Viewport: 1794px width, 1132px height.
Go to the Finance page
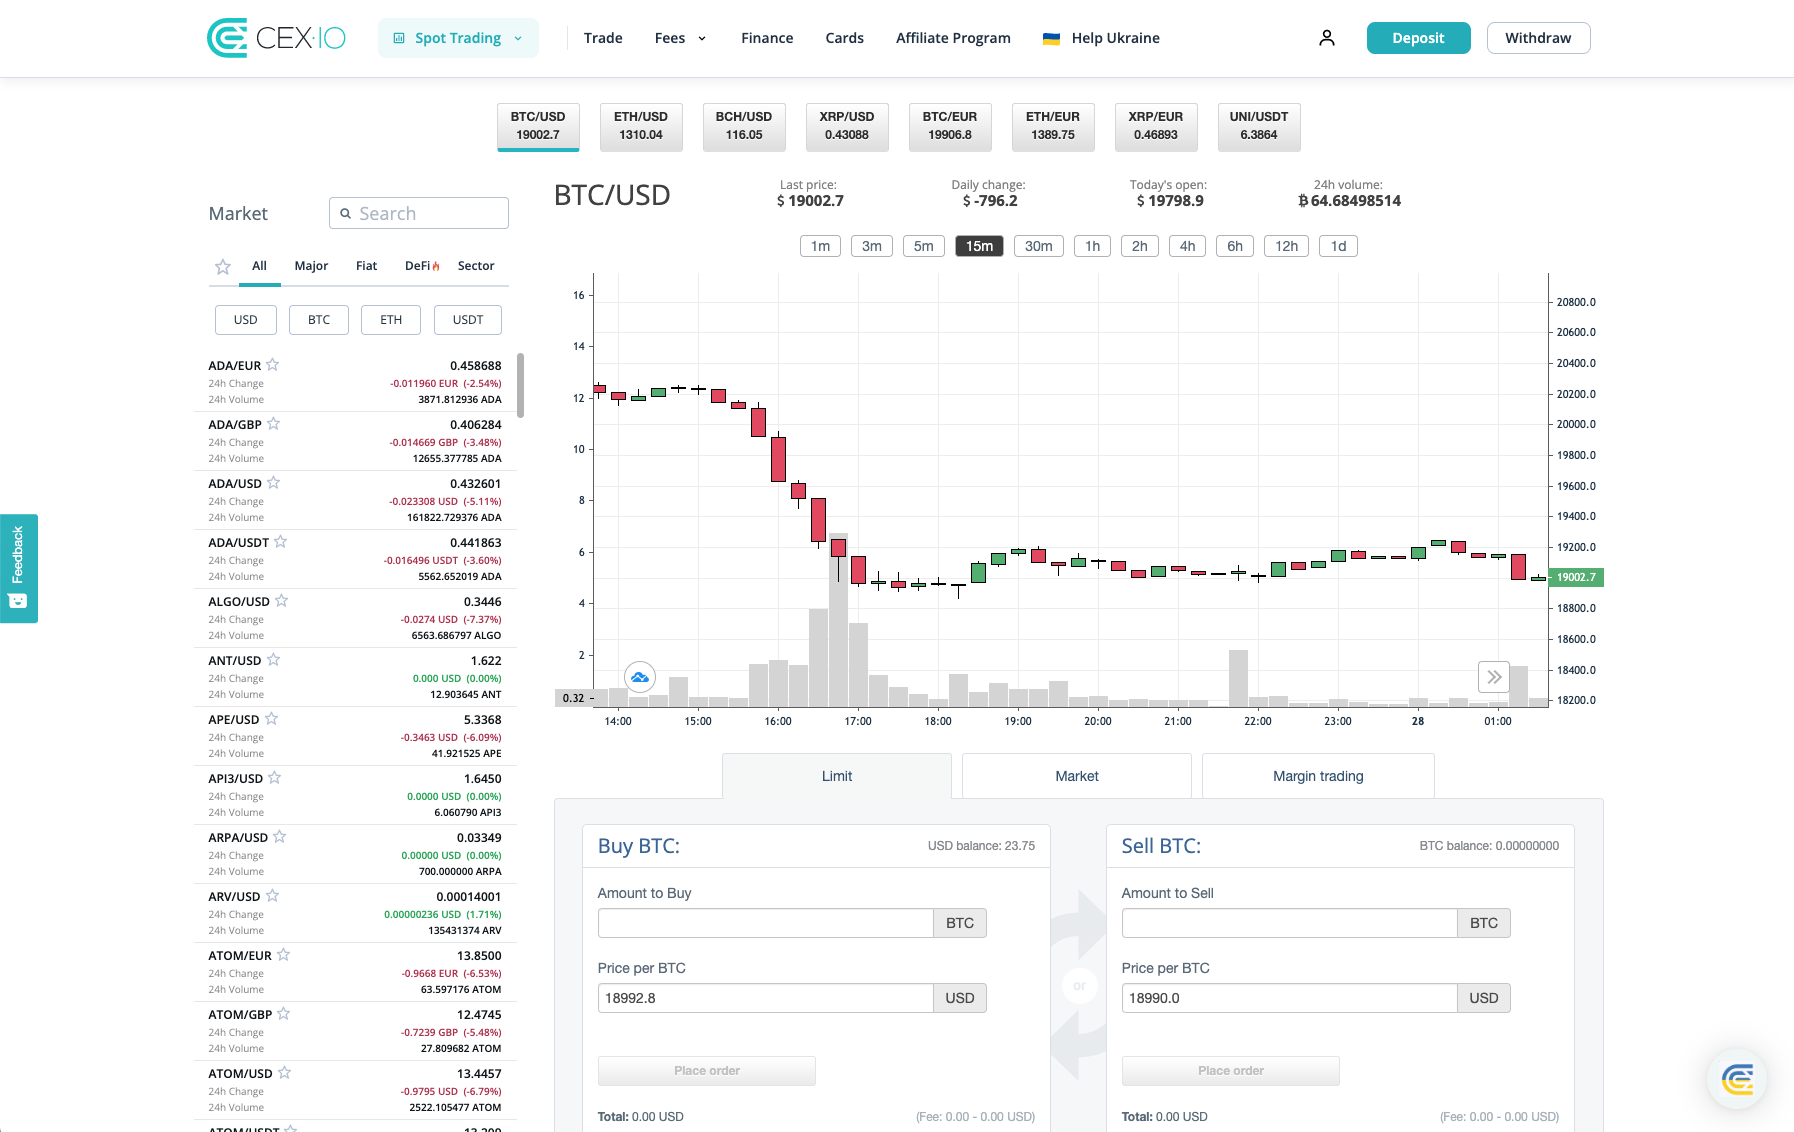pyautogui.click(x=767, y=38)
